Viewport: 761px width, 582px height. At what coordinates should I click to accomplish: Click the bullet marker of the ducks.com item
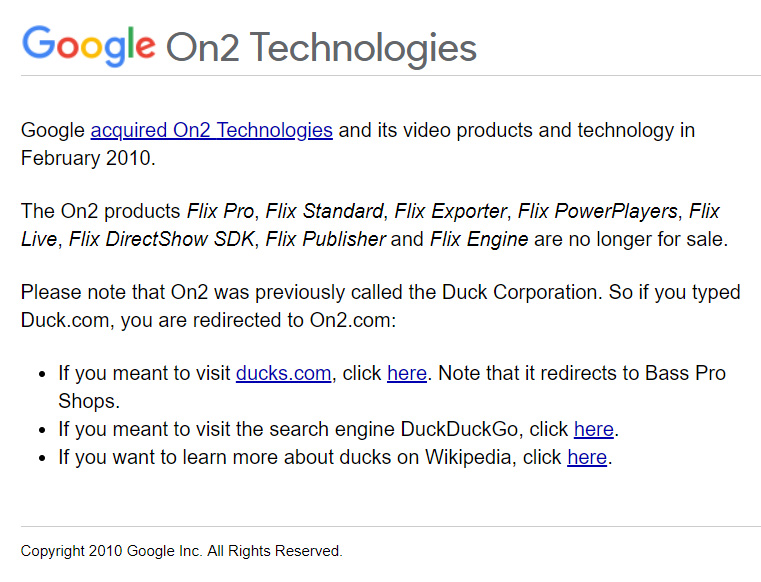coord(42,374)
